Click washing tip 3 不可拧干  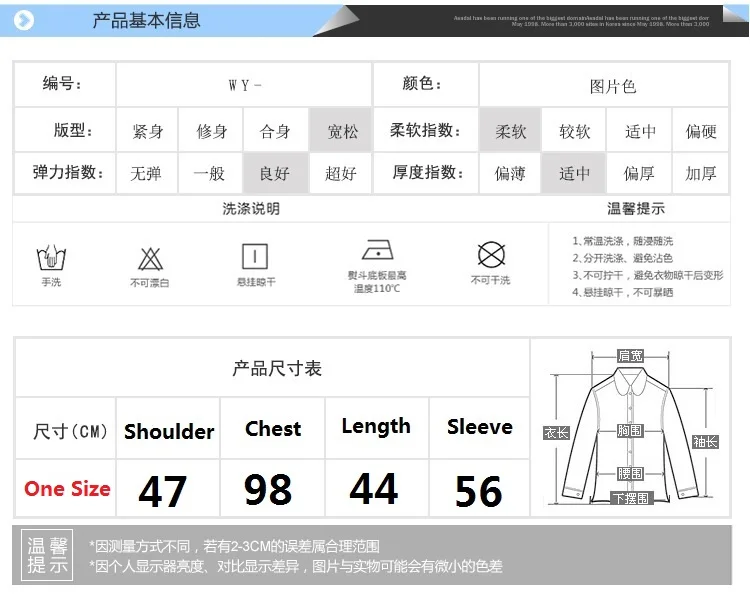point(648,275)
